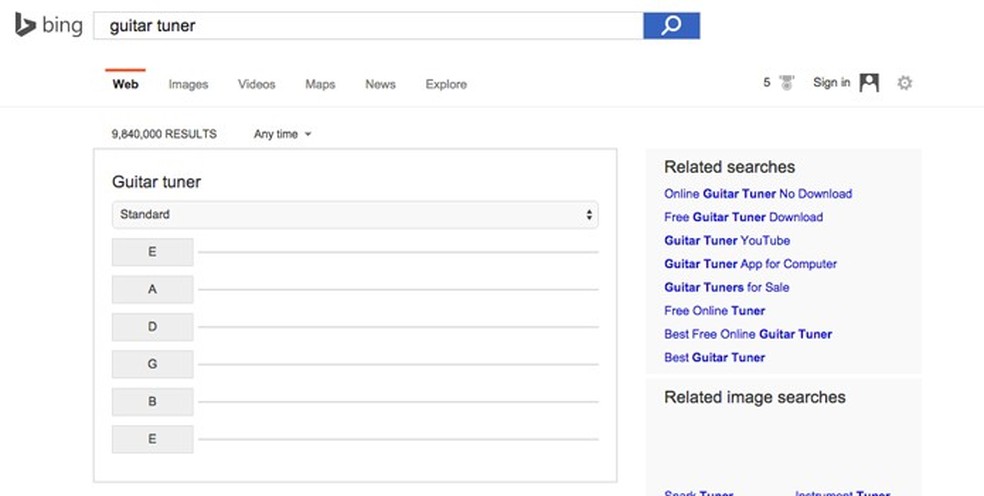Play the high E string at bottom
Screen dimensions: 984x496
coord(152,439)
